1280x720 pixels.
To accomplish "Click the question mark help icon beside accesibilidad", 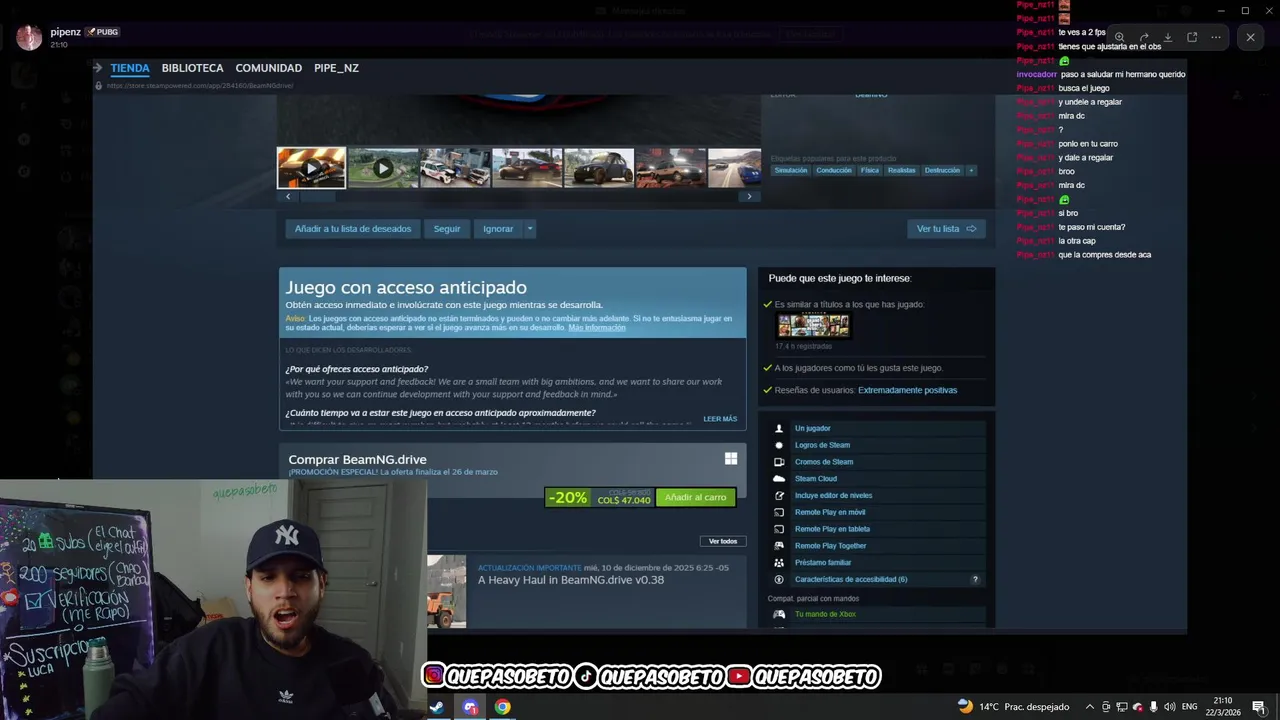I will pyautogui.click(x=975, y=579).
